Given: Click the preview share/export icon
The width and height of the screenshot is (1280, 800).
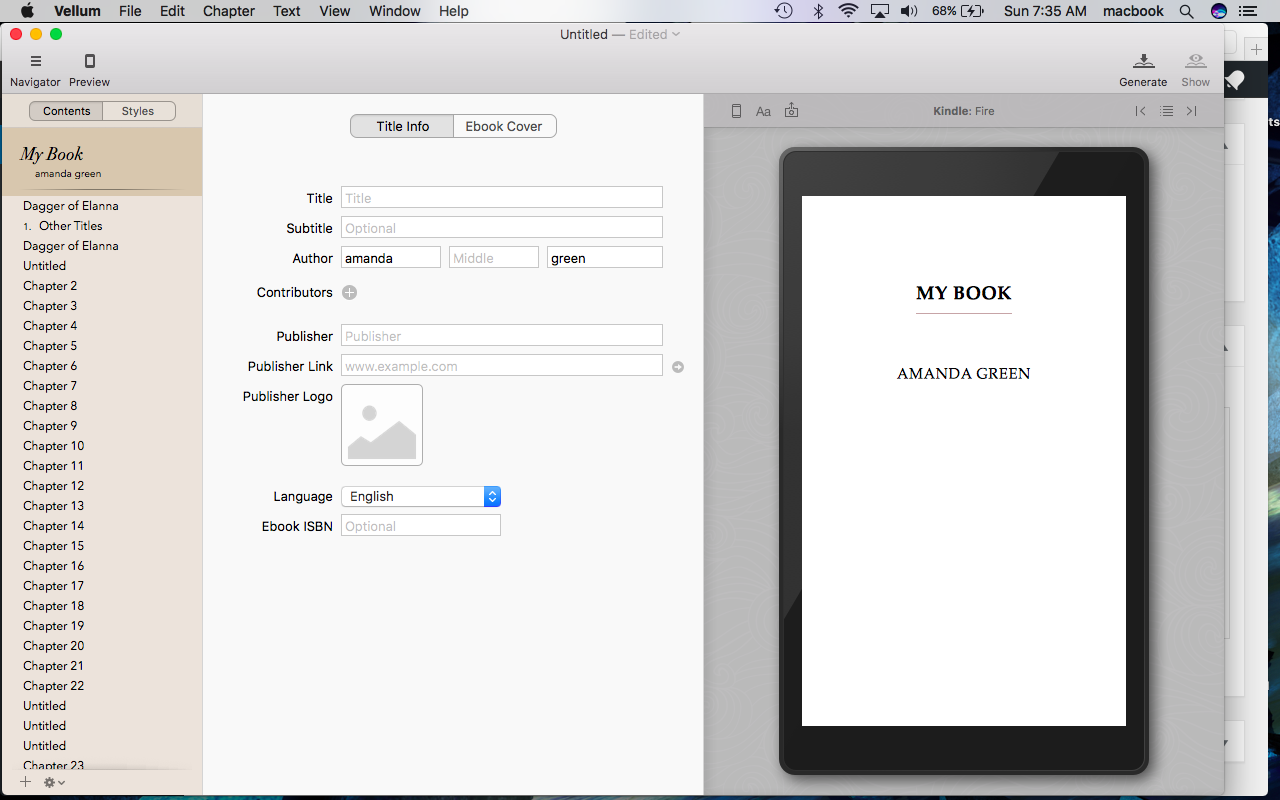Looking at the screenshot, I should click(791, 111).
